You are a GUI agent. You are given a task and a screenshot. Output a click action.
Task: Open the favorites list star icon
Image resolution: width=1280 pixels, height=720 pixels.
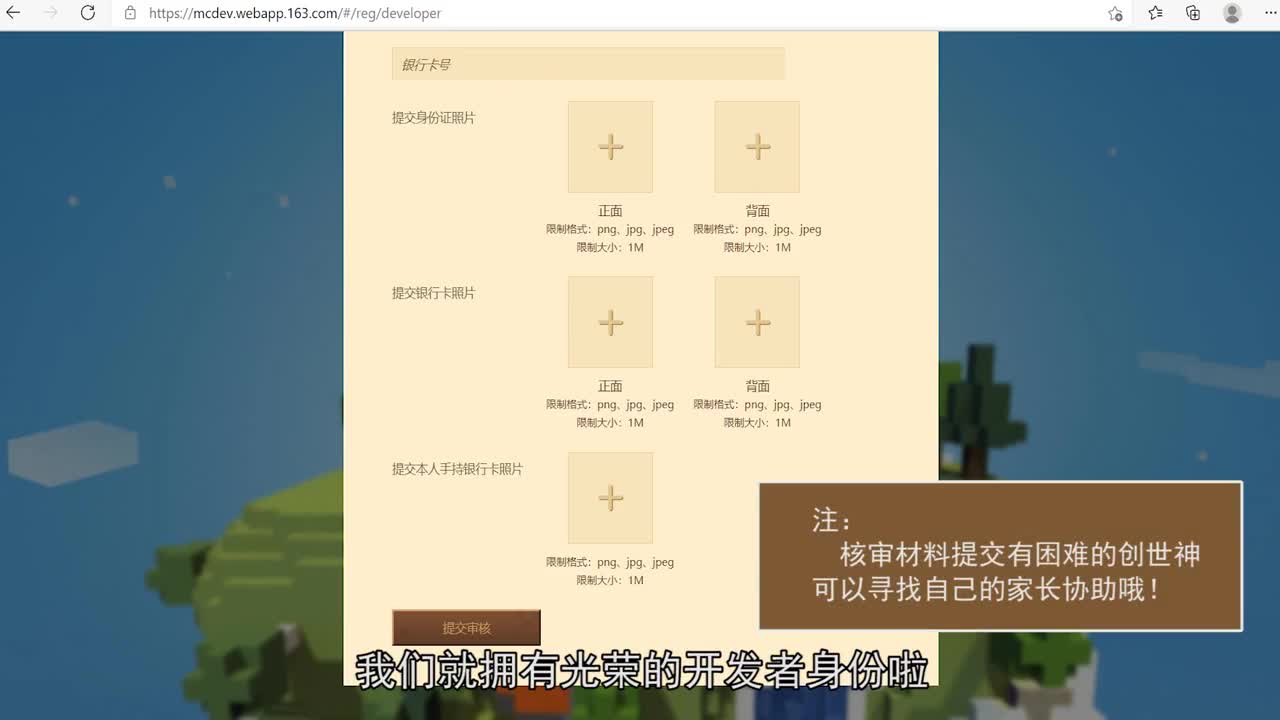click(x=1154, y=13)
